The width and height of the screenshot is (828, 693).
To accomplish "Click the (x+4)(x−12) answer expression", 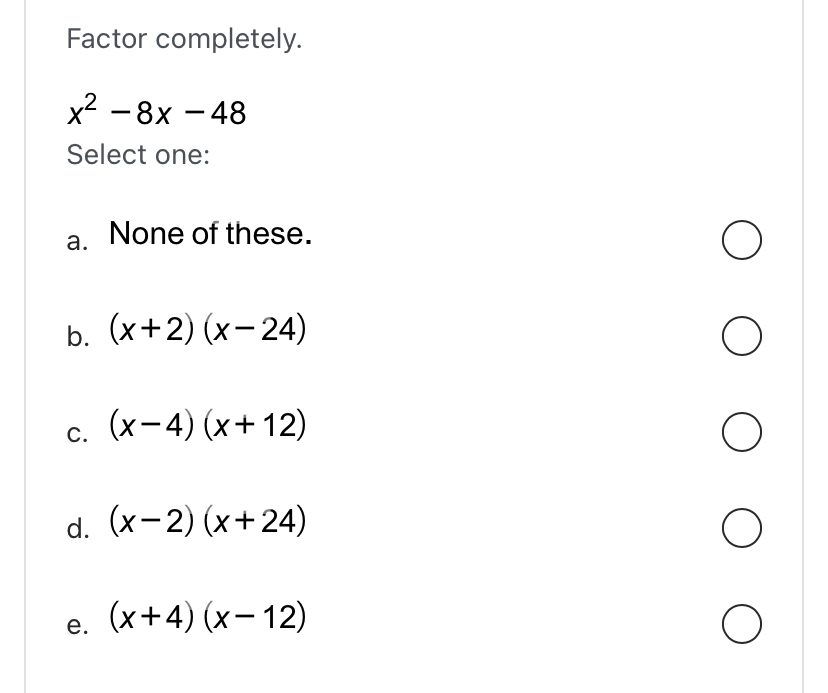I will pos(208,618).
